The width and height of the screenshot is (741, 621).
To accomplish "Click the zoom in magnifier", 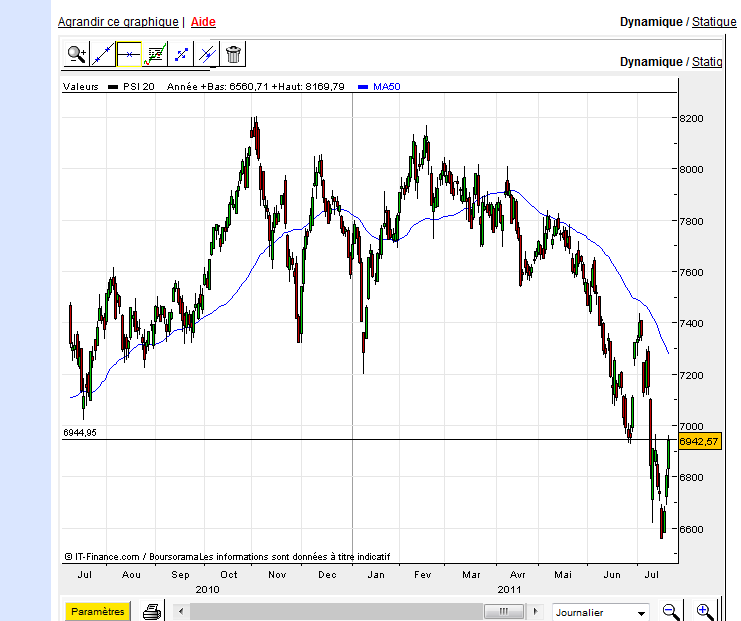I will pos(705,612).
